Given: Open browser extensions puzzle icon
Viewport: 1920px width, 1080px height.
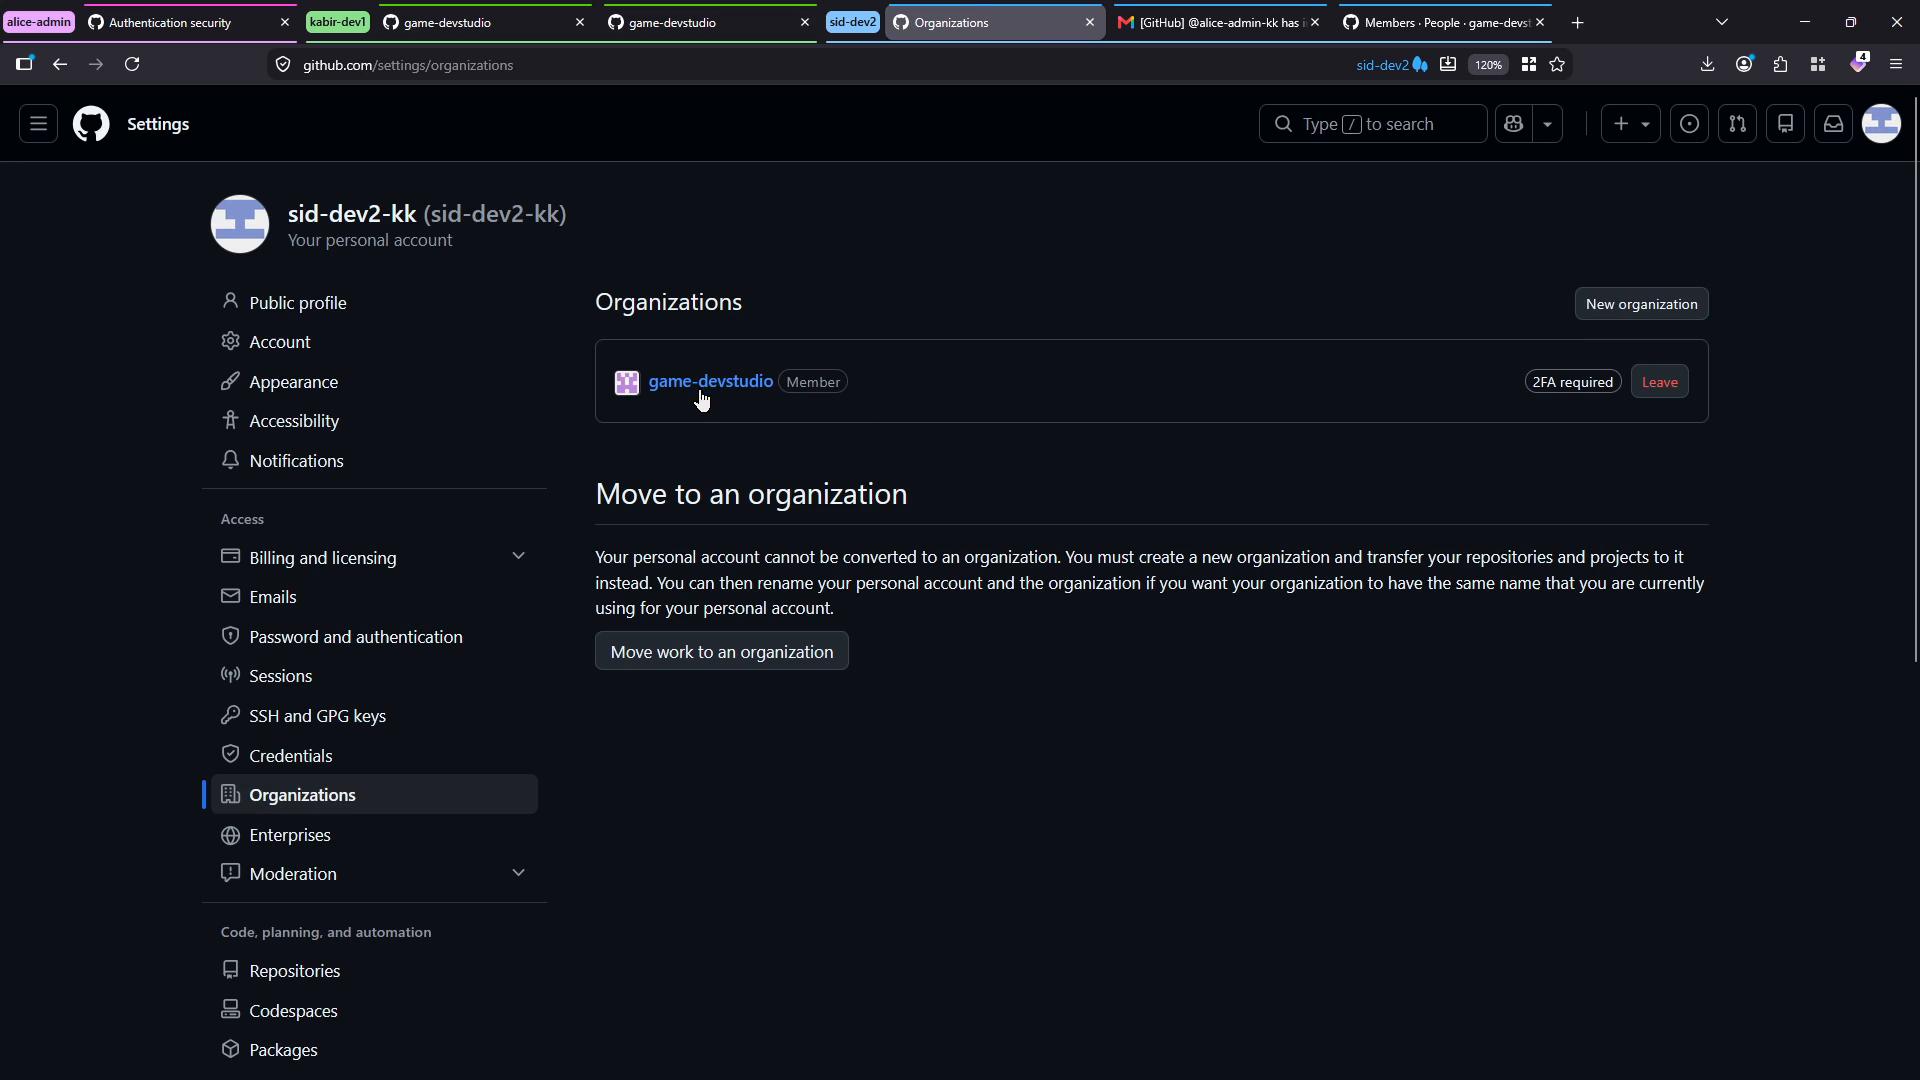Looking at the screenshot, I should click(x=1780, y=64).
